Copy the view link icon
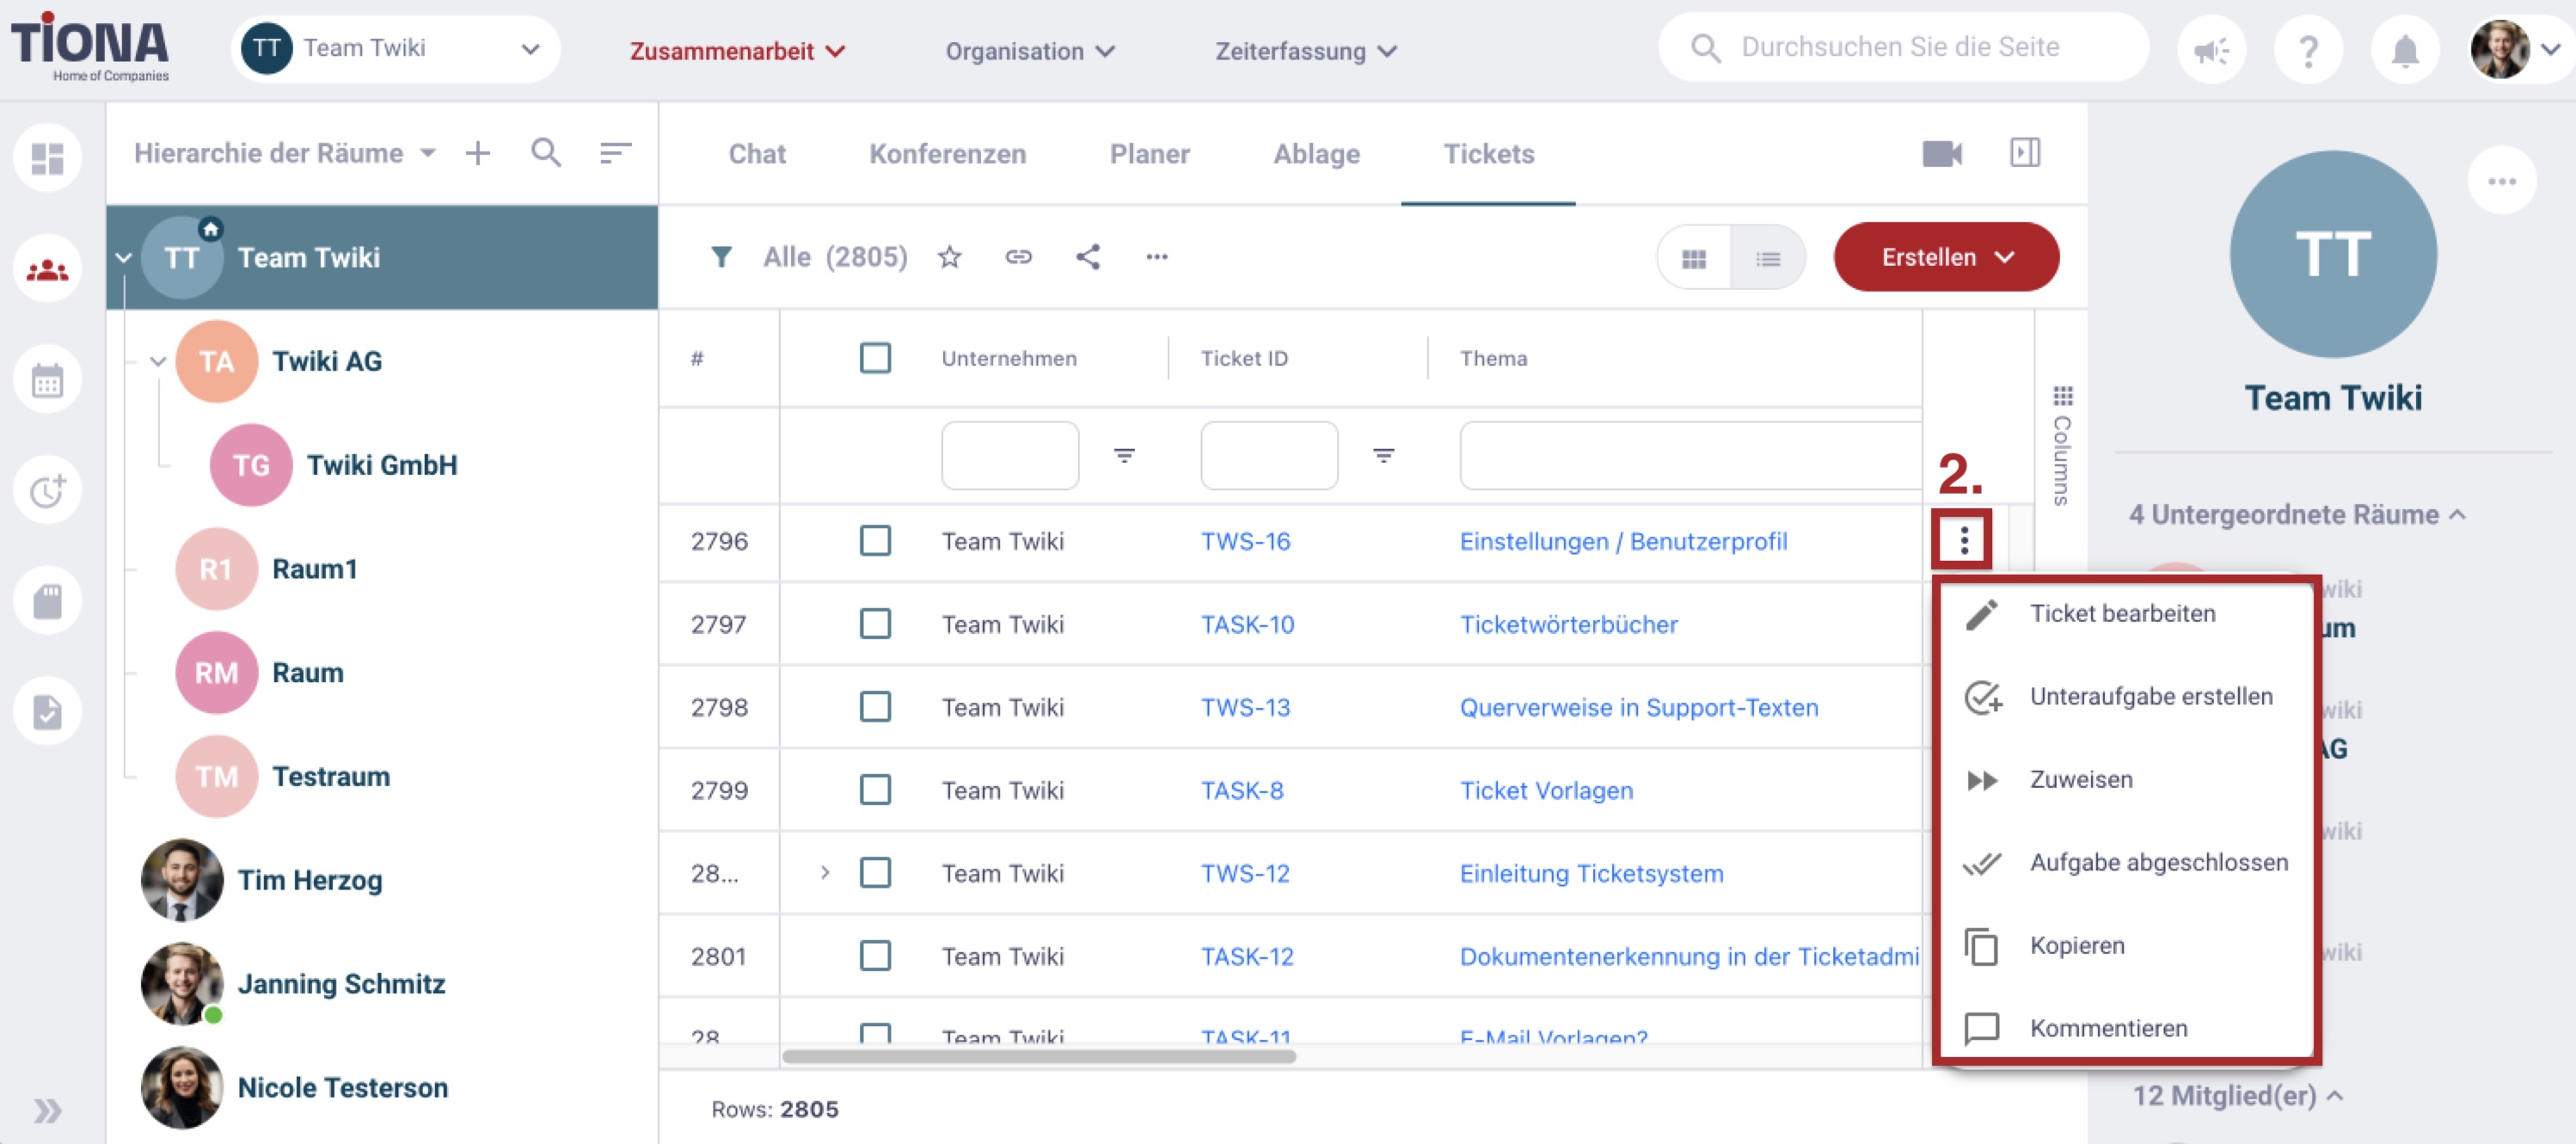Screen dimensions: 2576x1144 pos(1018,257)
